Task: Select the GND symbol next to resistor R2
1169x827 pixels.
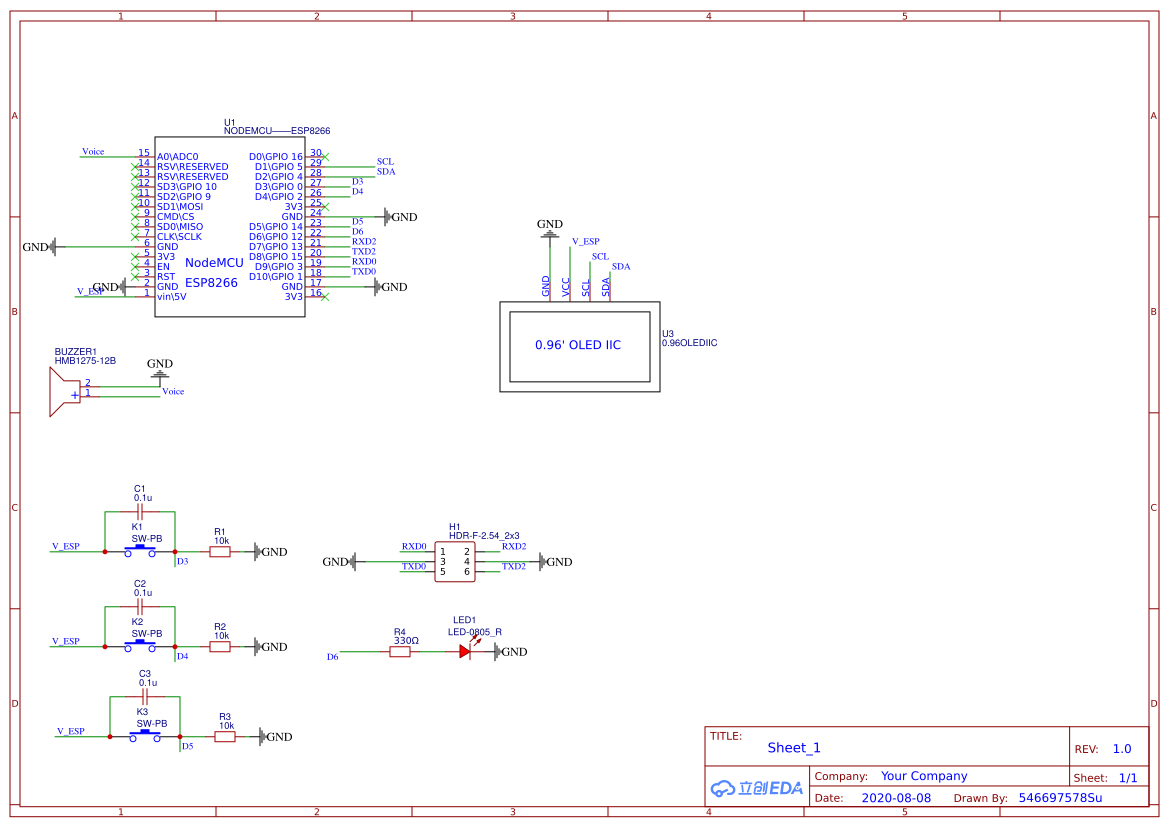Action: (271, 647)
